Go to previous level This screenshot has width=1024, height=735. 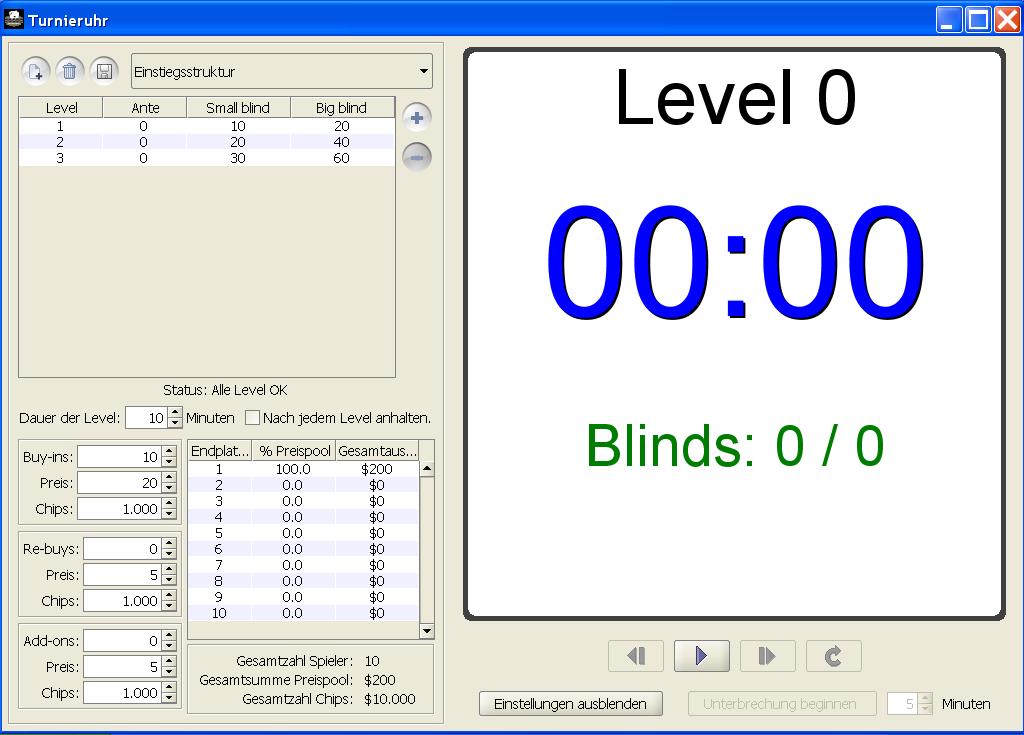pos(636,656)
